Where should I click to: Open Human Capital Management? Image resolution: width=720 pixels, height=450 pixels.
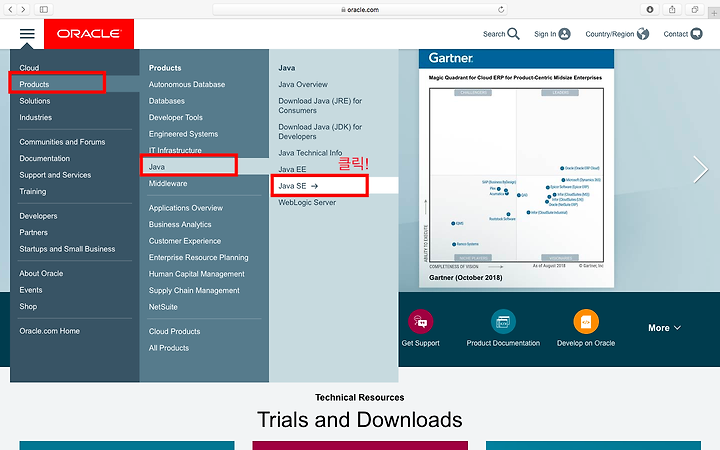coord(197,274)
